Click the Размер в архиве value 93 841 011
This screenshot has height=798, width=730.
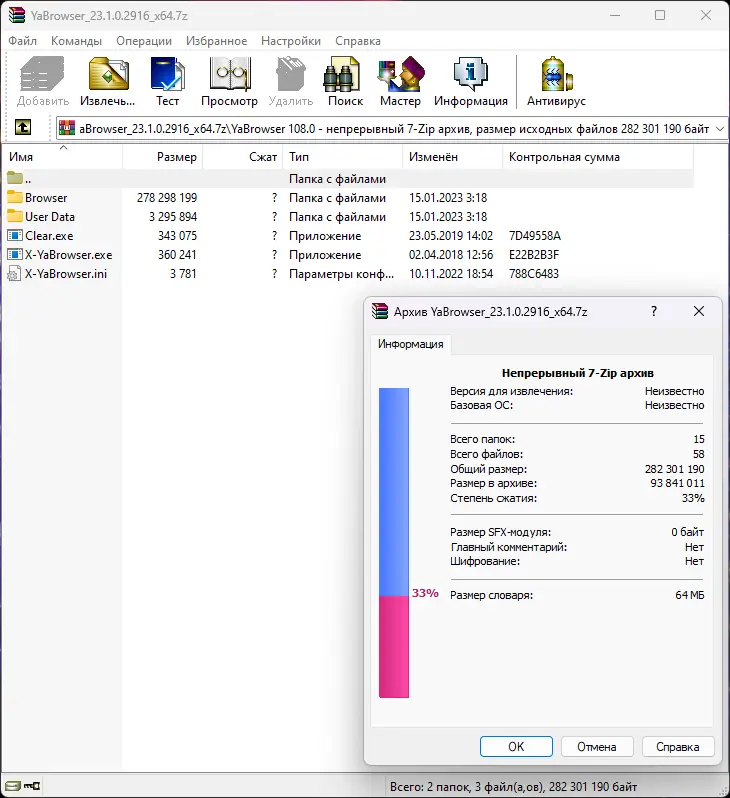tap(678, 483)
